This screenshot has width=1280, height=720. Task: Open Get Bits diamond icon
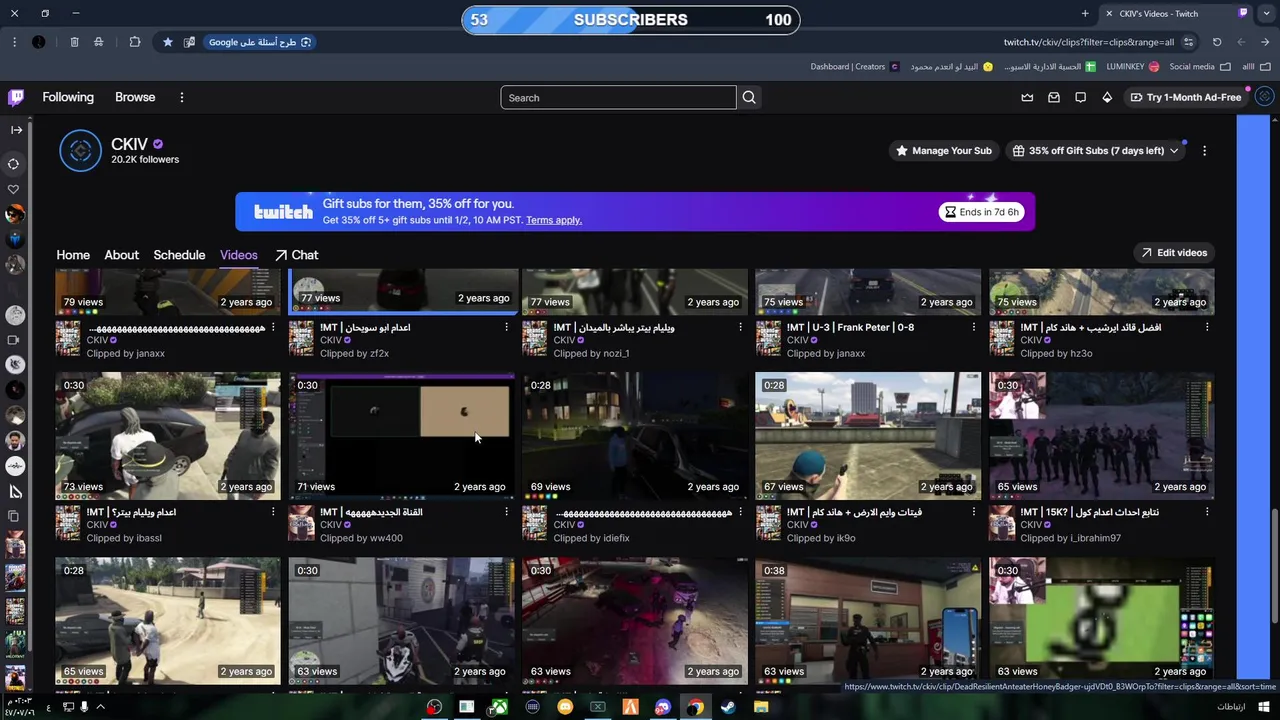[x=1107, y=97]
